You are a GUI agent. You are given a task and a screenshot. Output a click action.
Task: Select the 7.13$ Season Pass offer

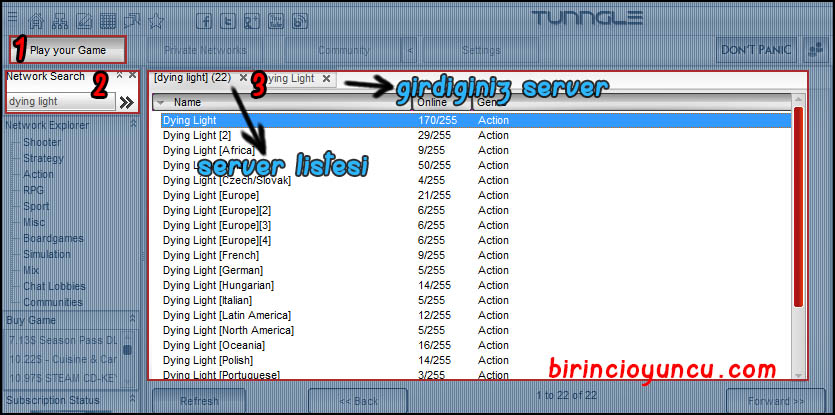[64, 340]
